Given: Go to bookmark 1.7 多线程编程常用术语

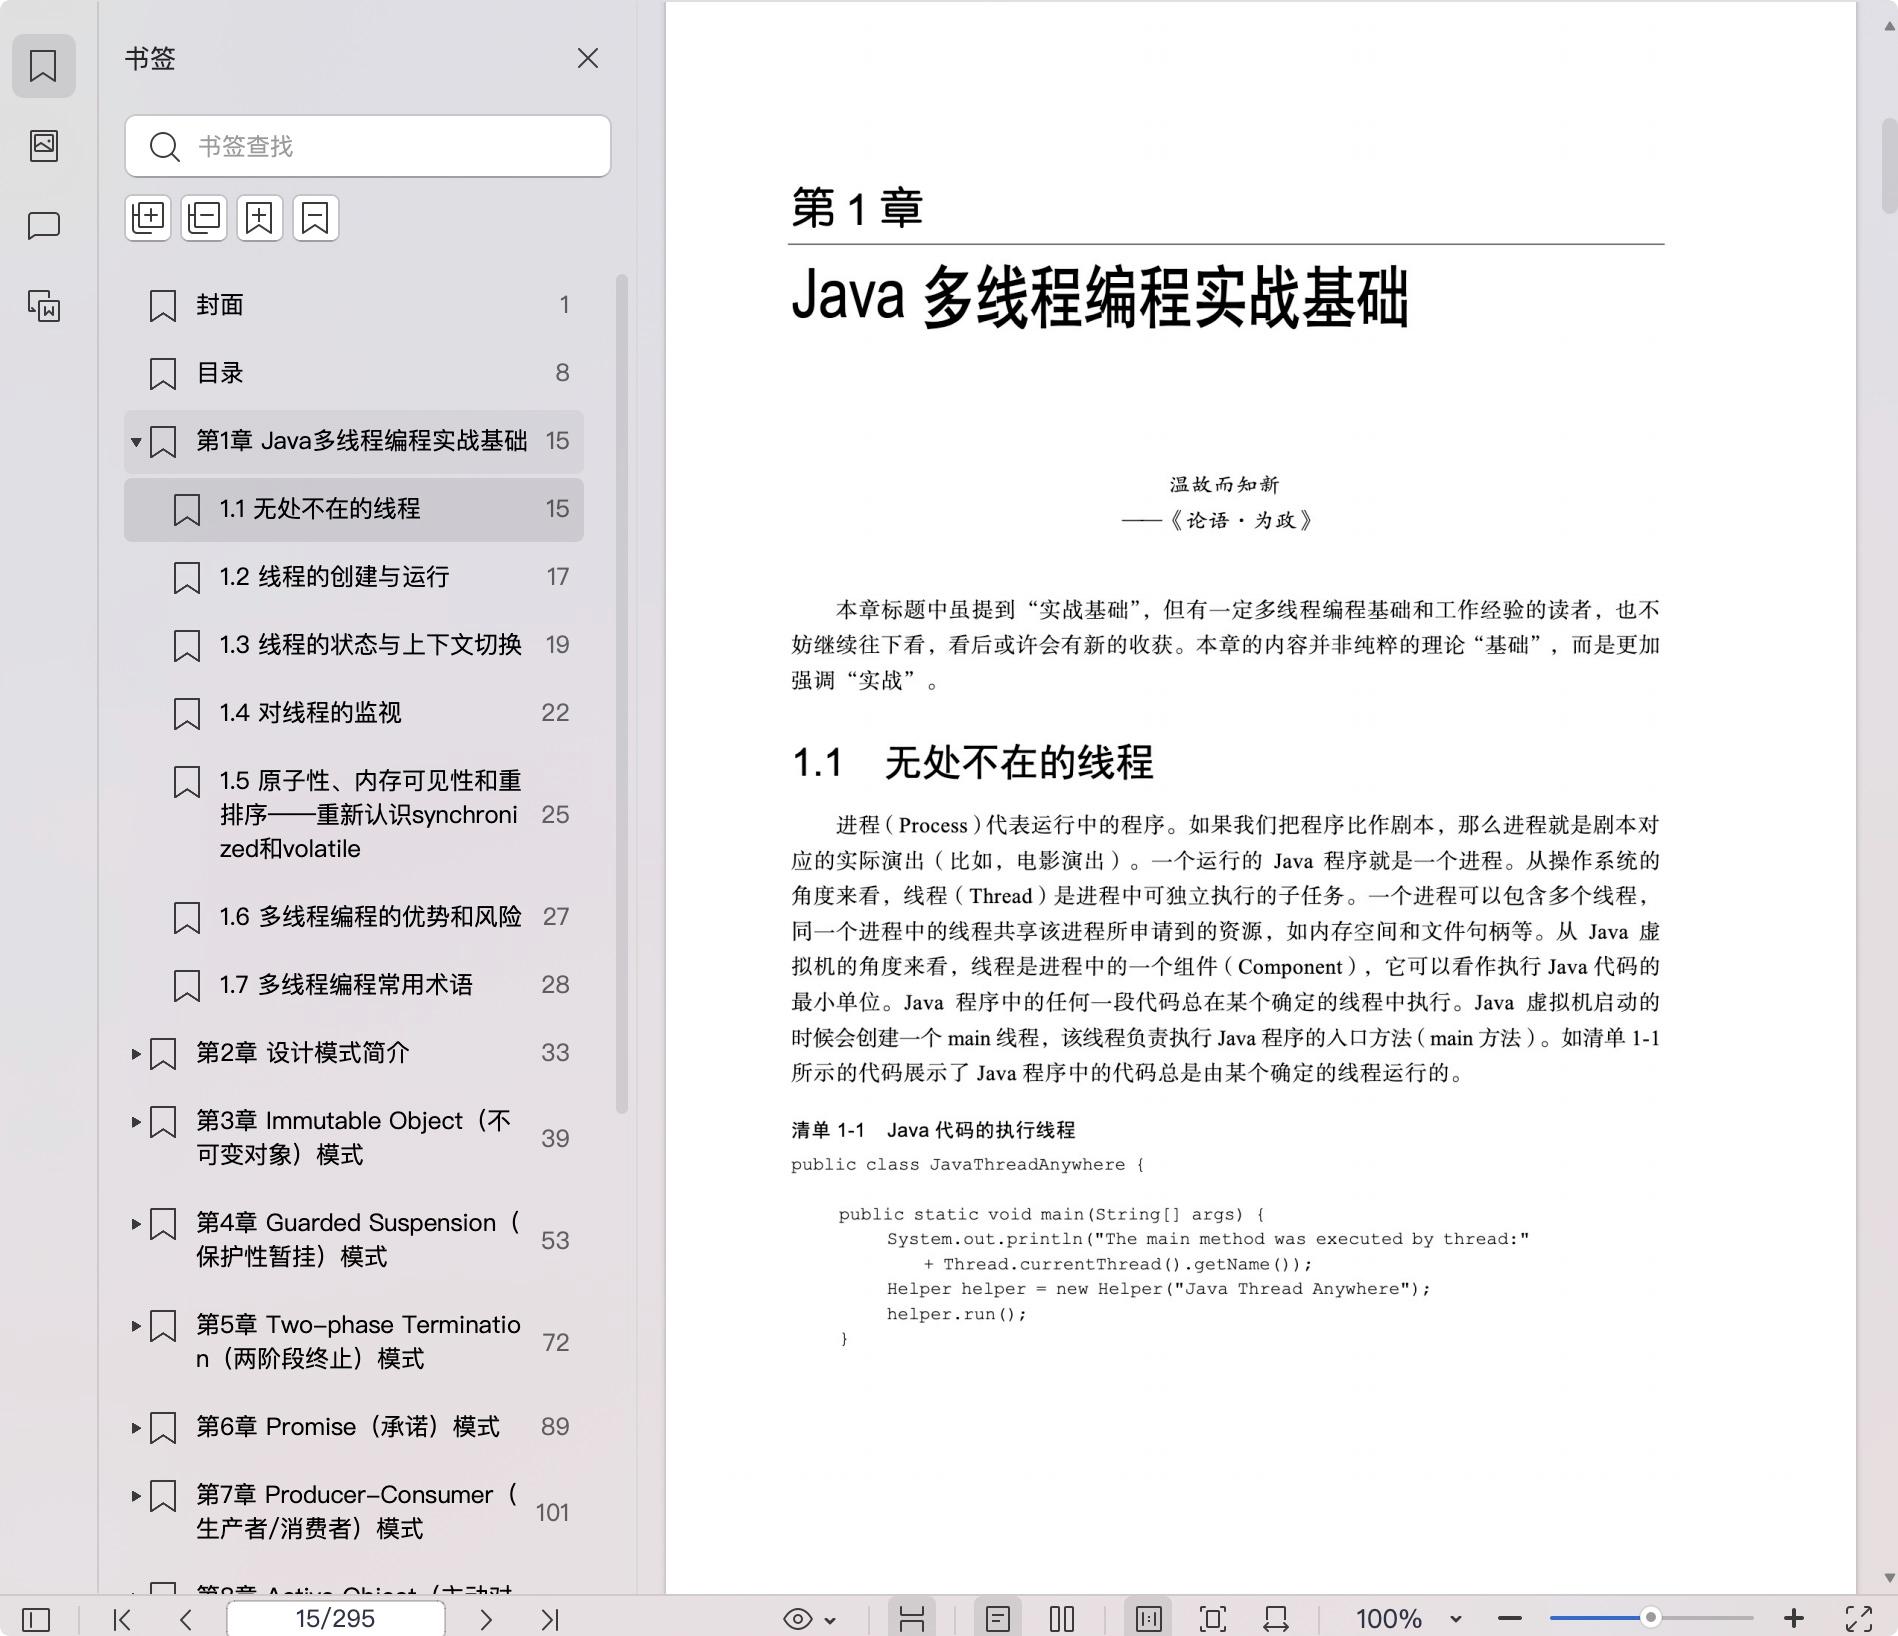Looking at the screenshot, I should (x=354, y=985).
